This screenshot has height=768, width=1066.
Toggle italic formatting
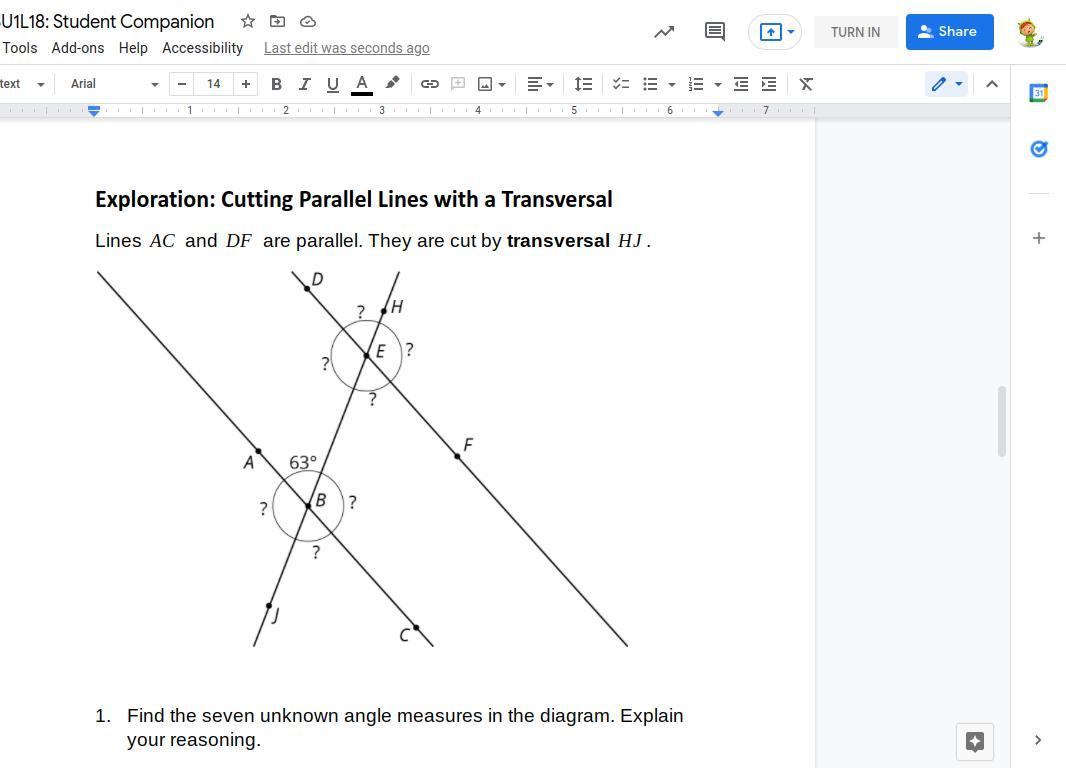pyautogui.click(x=304, y=84)
